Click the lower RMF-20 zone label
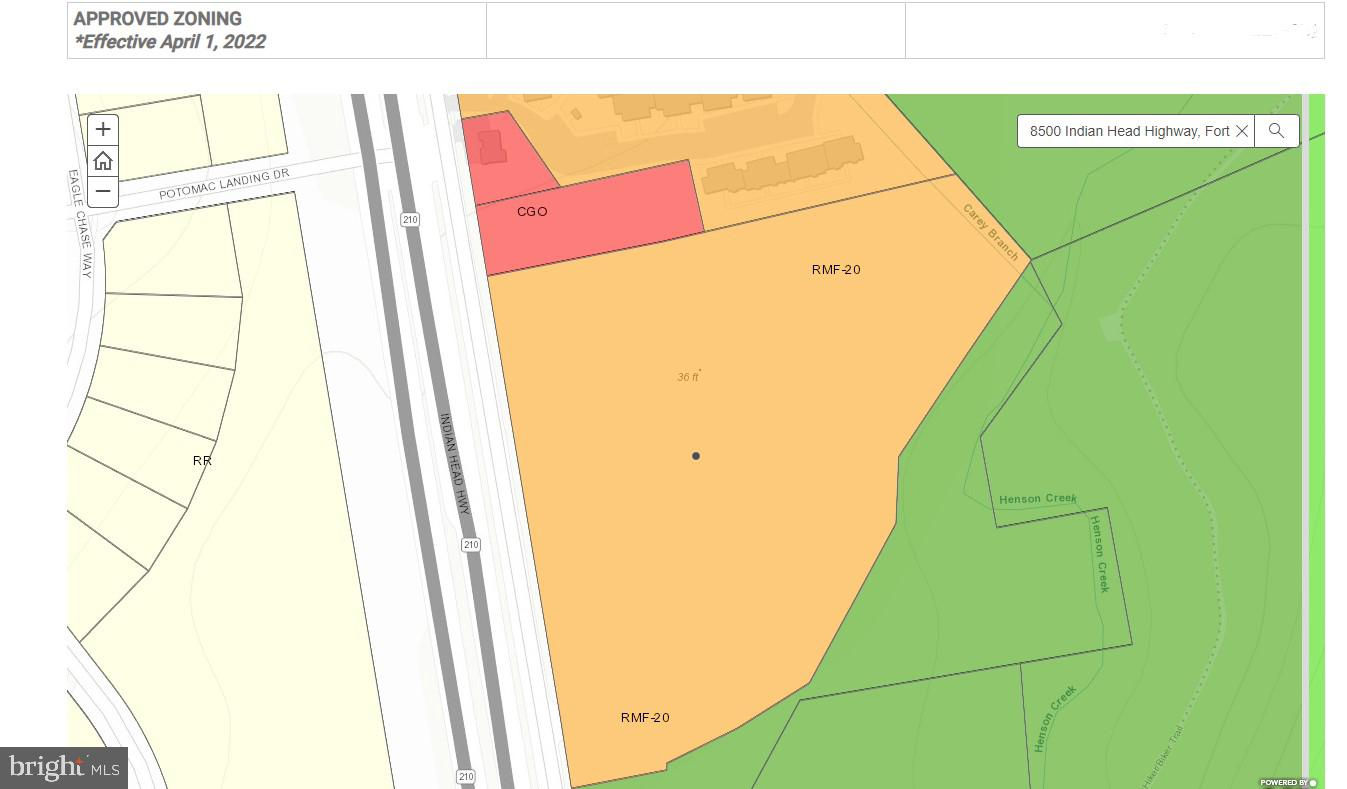This screenshot has height=789, width=1347. (x=645, y=717)
